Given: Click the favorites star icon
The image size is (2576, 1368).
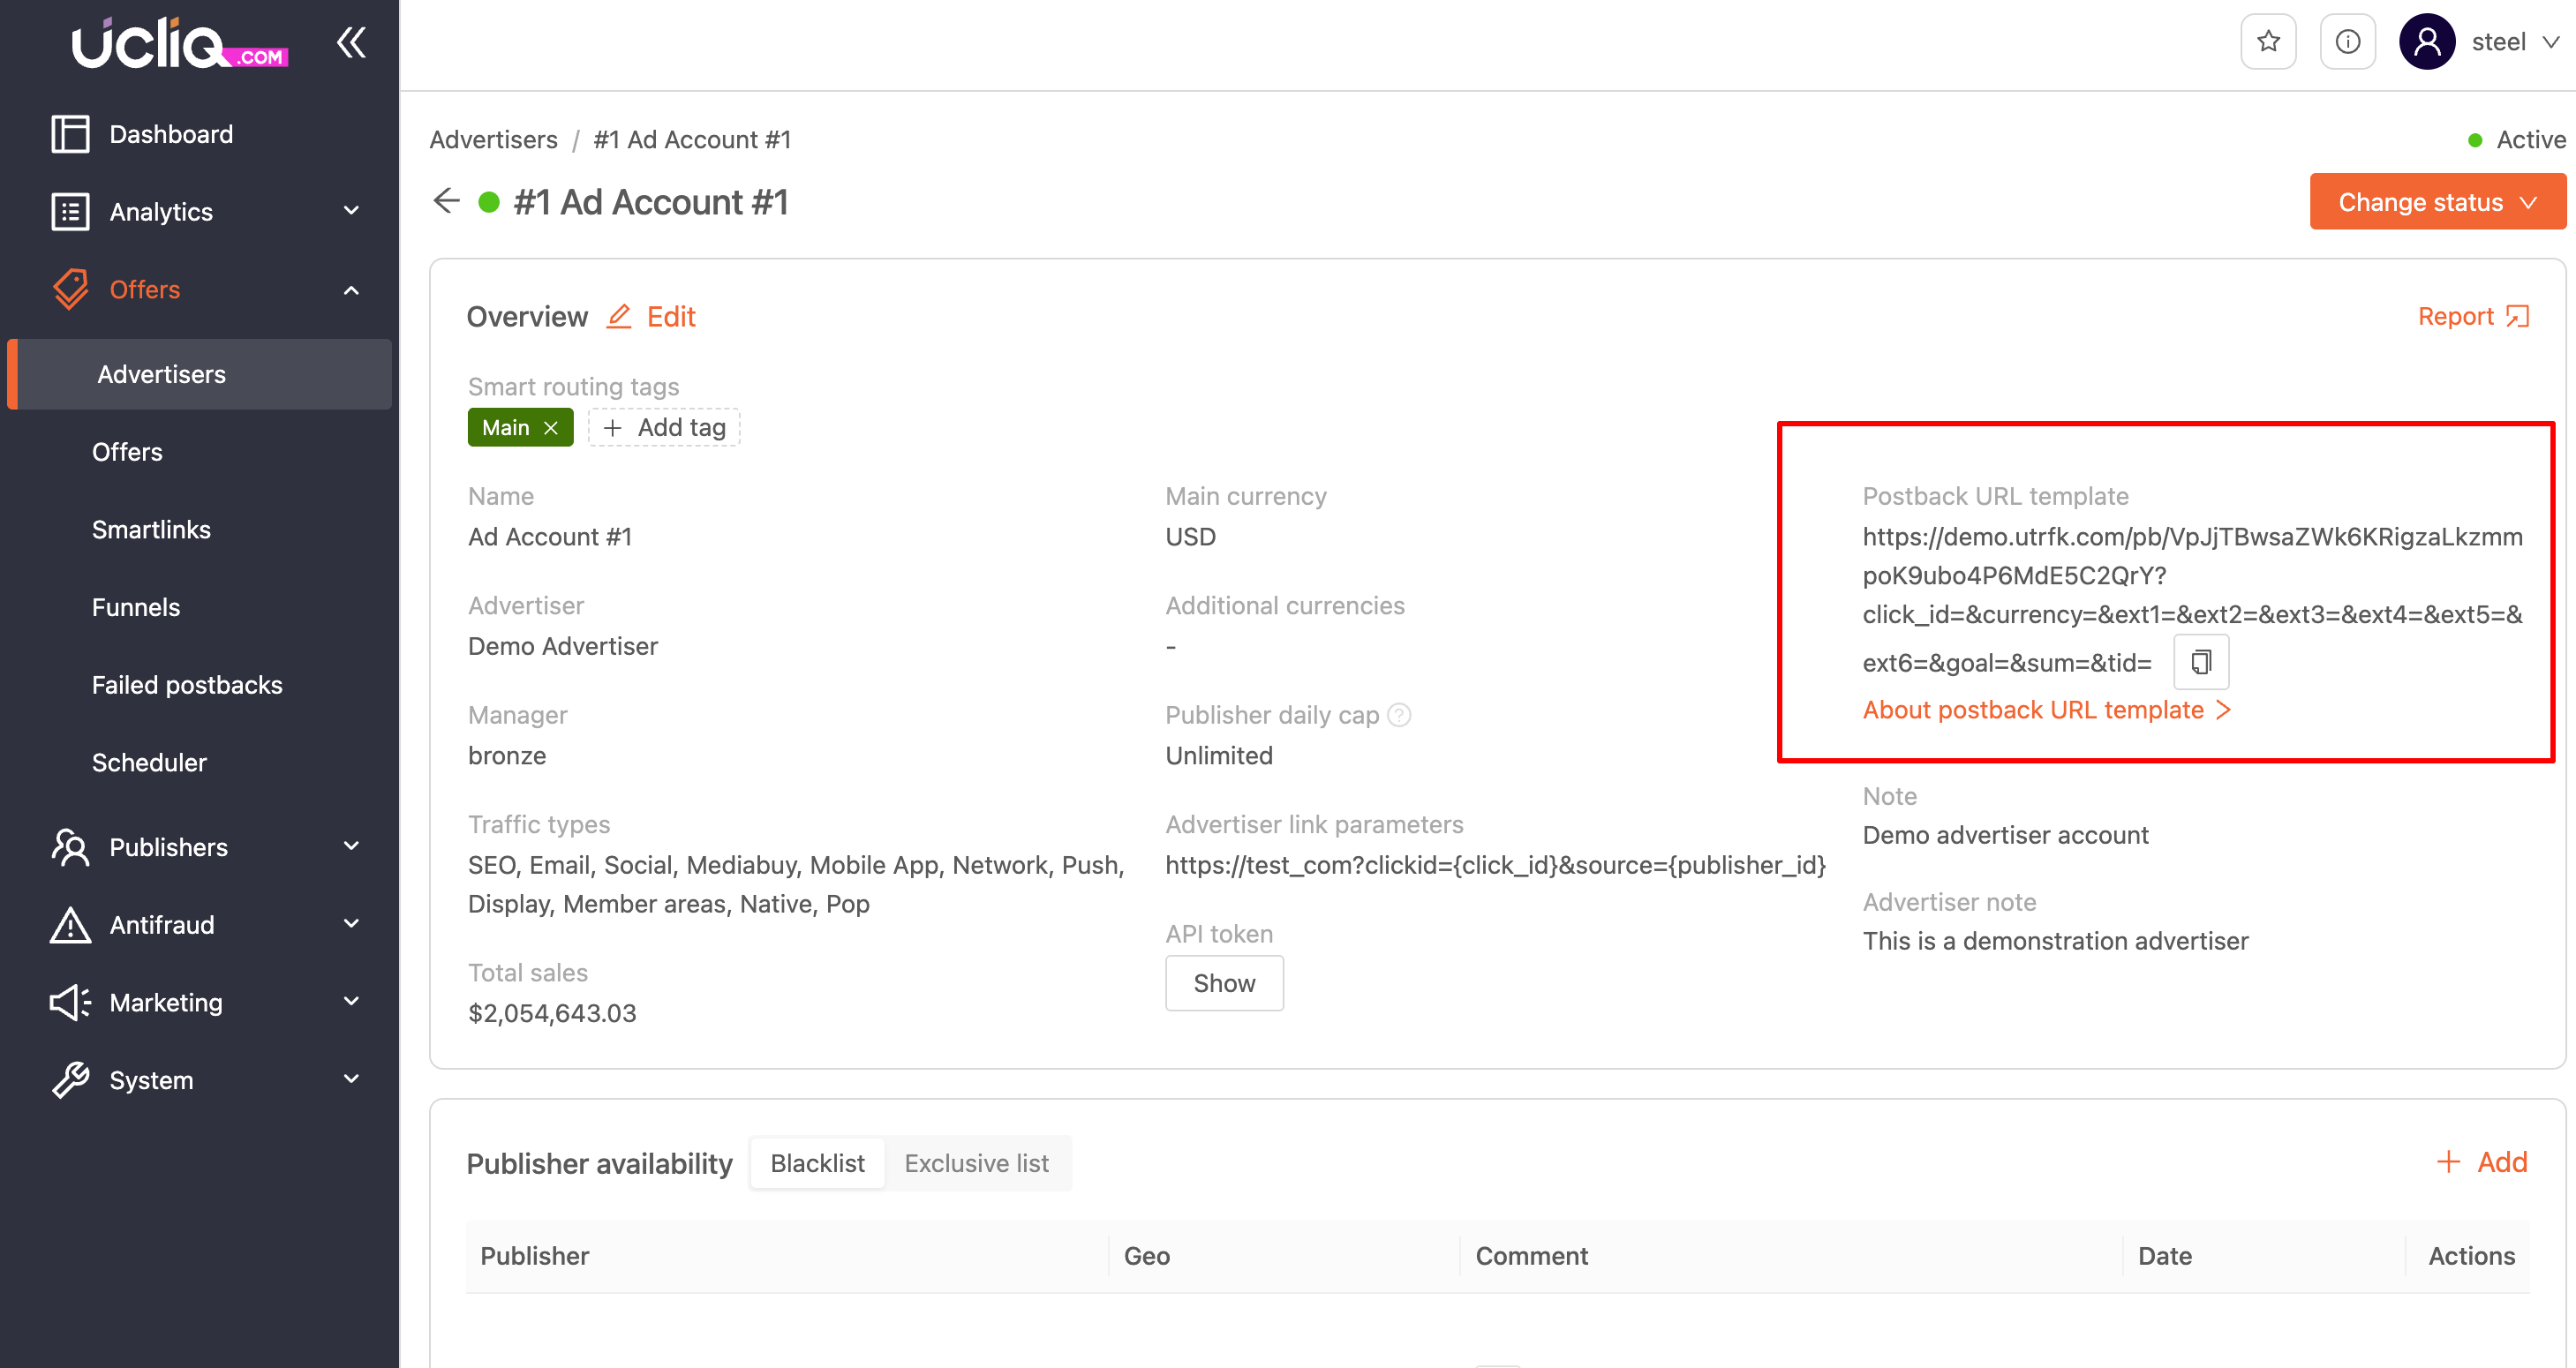Looking at the screenshot, I should [x=2268, y=42].
